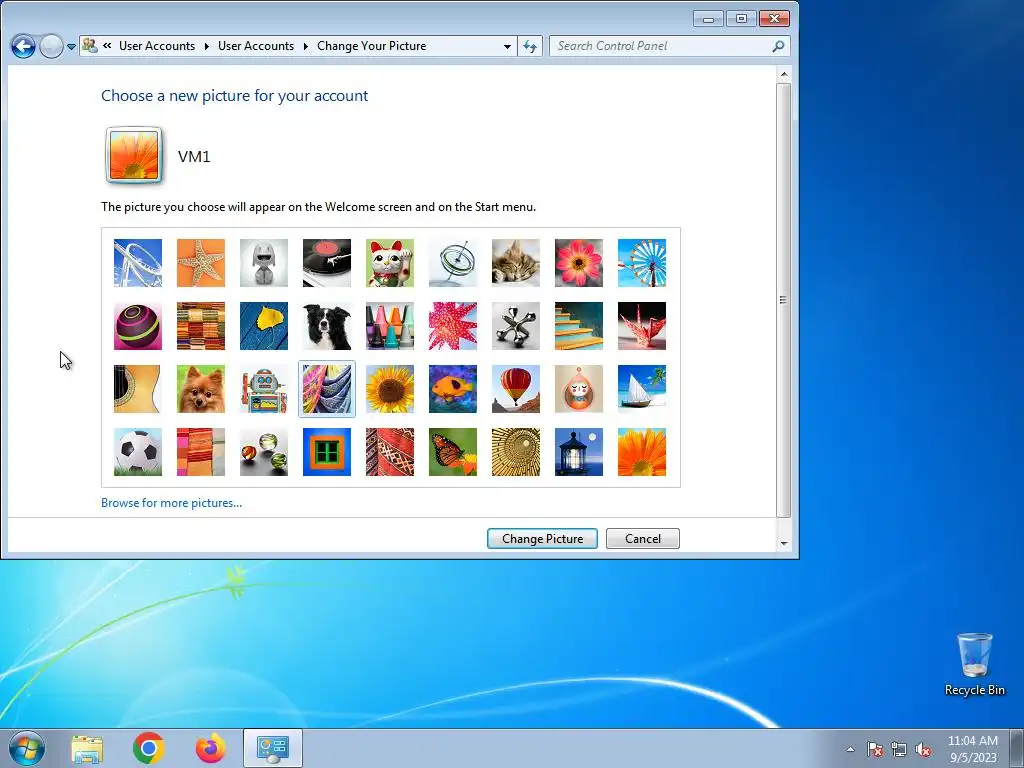This screenshot has width=1024, height=768.
Task: Pick the golden woven basket picture
Action: (516, 452)
